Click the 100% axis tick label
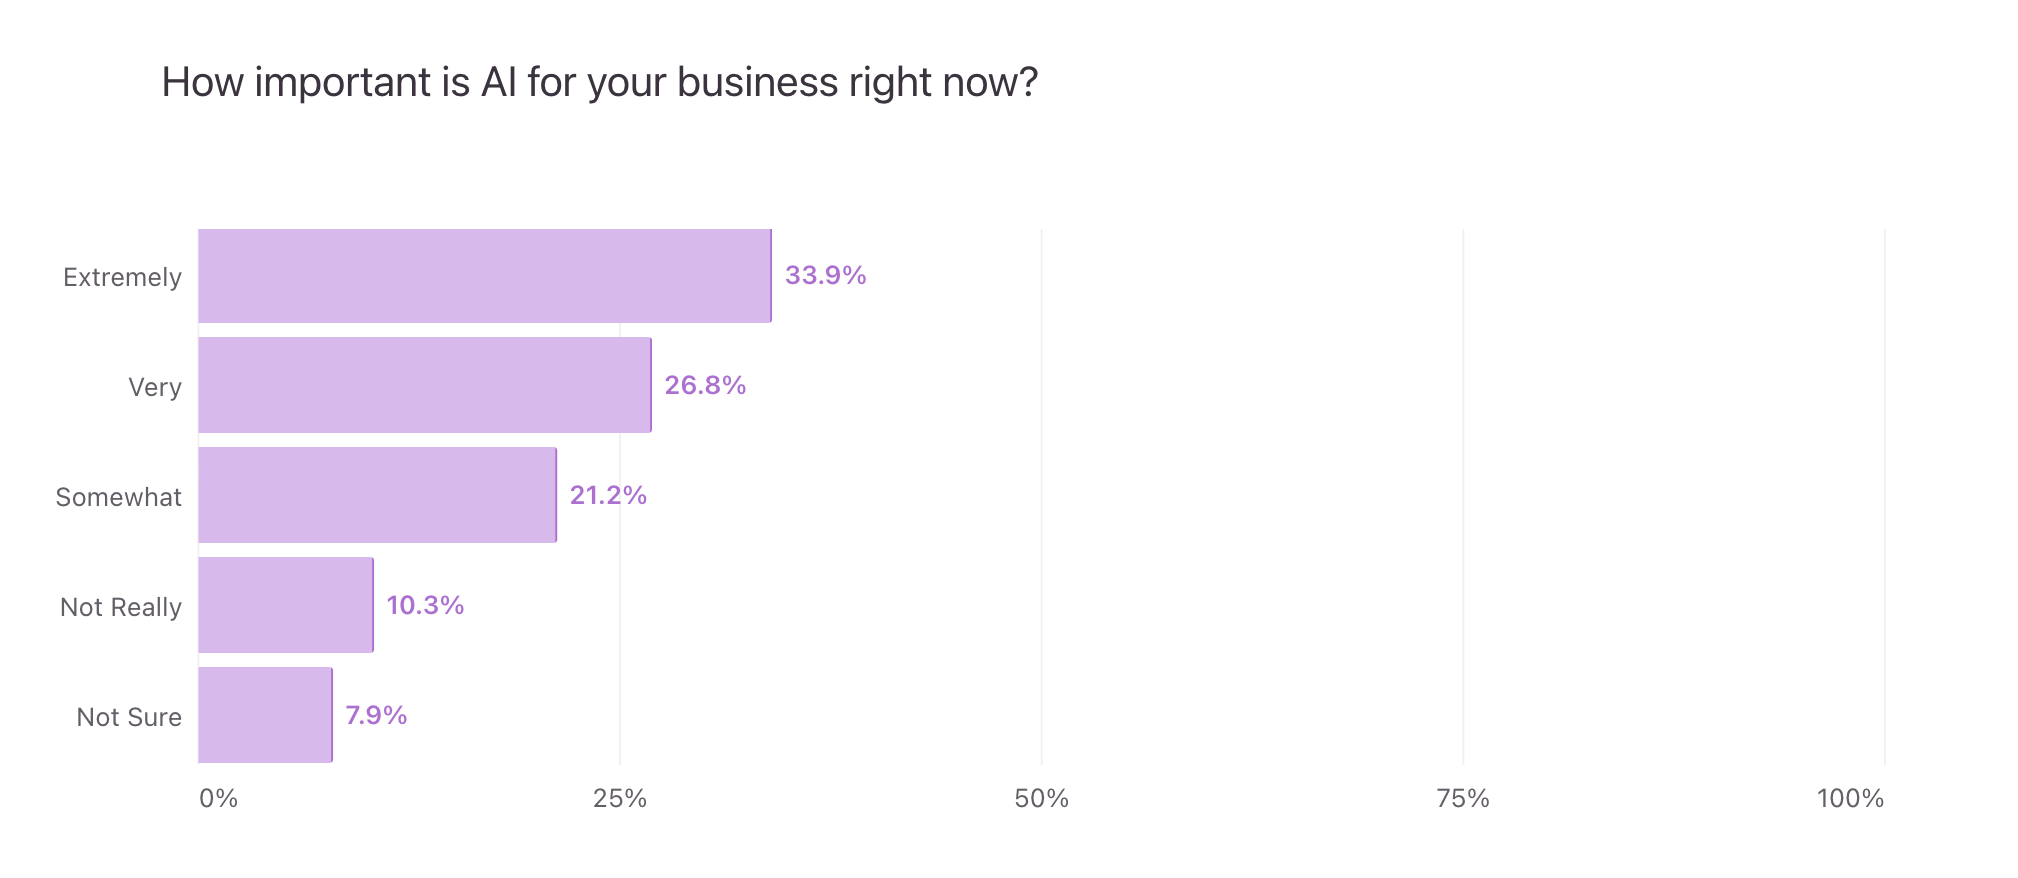The width and height of the screenshot is (2018, 878). (x=1850, y=798)
